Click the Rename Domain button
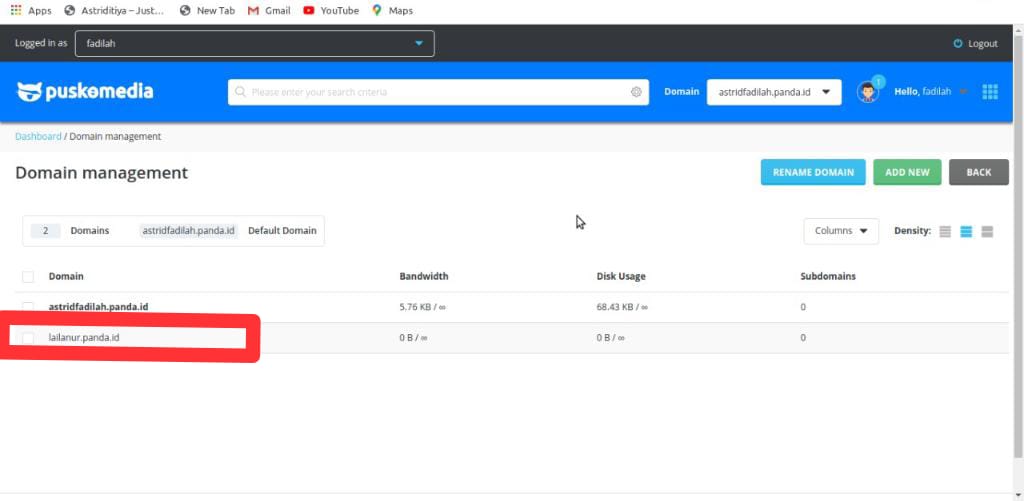This screenshot has width=1024, height=501. [813, 172]
